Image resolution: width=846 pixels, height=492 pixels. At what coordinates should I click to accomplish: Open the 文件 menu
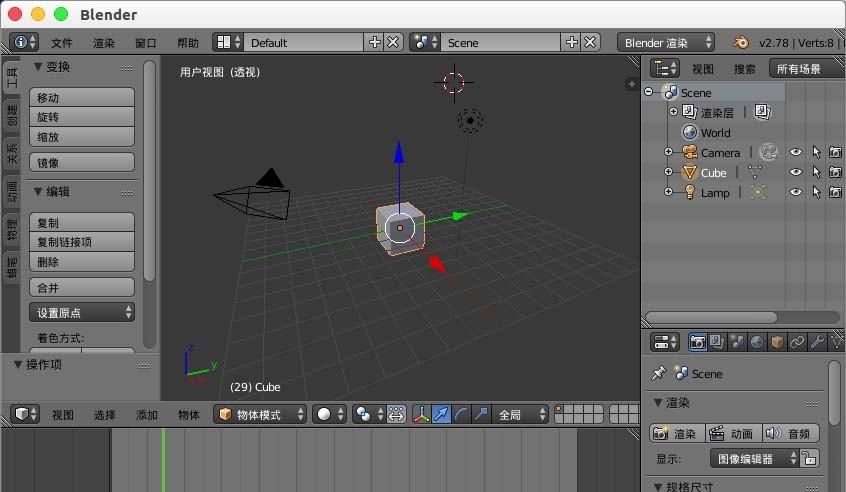62,43
